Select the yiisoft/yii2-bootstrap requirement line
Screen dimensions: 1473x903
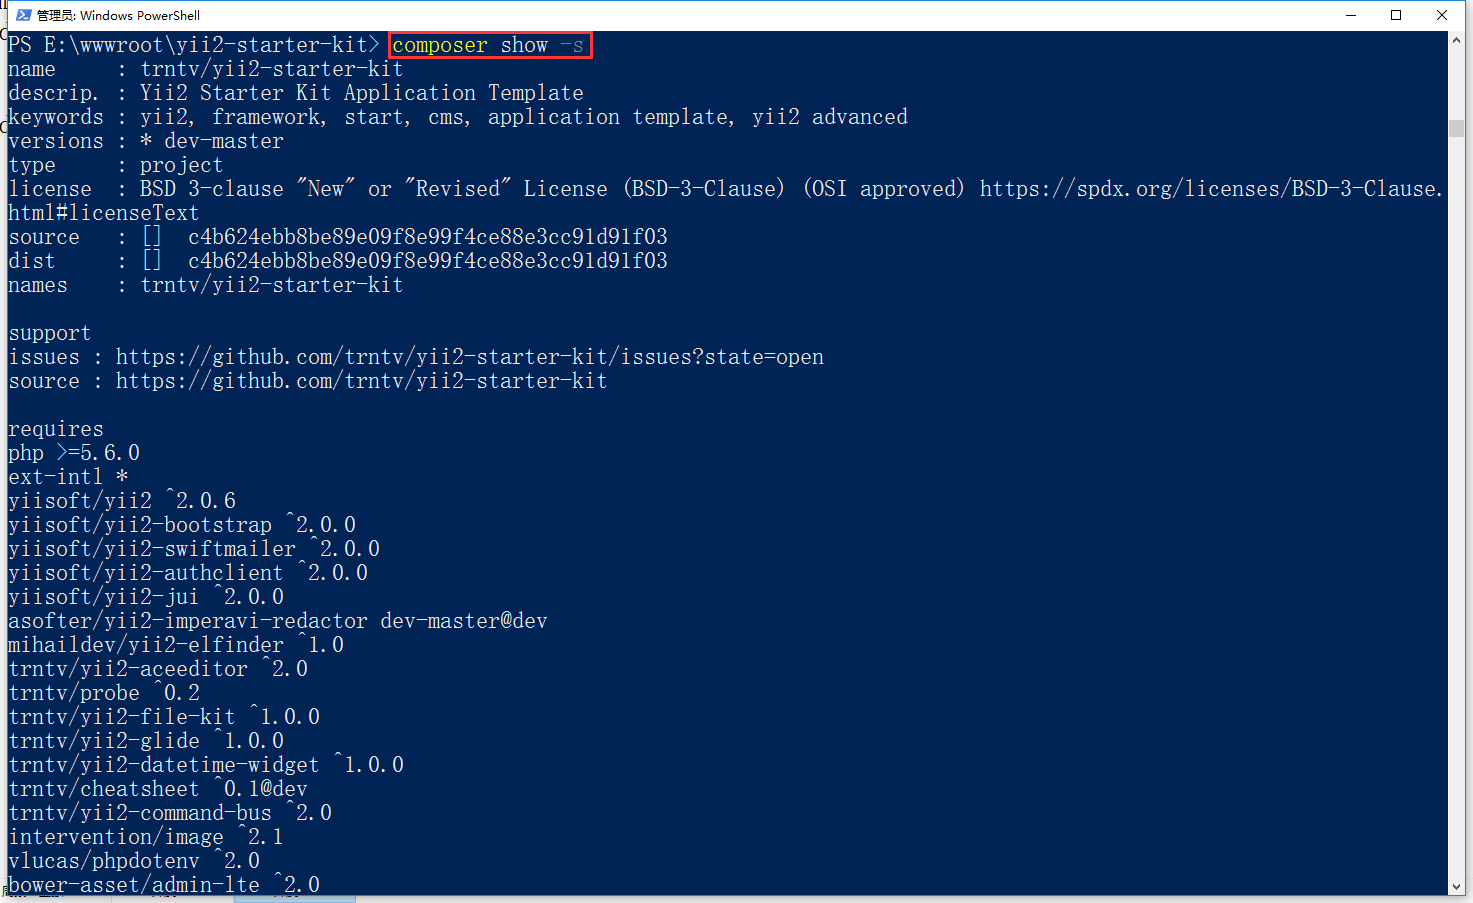tap(182, 525)
